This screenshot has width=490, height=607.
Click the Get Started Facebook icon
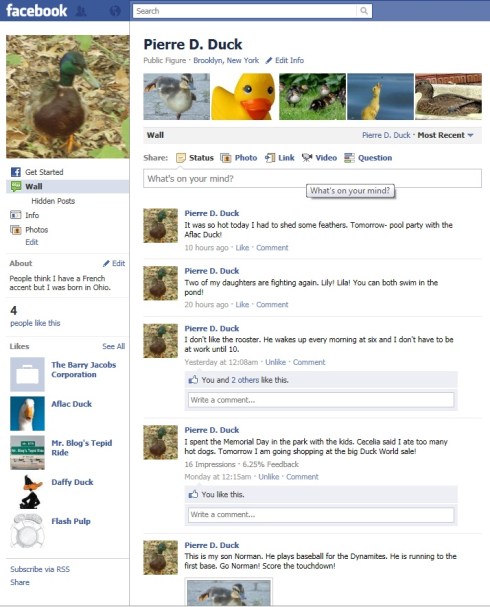[15, 172]
